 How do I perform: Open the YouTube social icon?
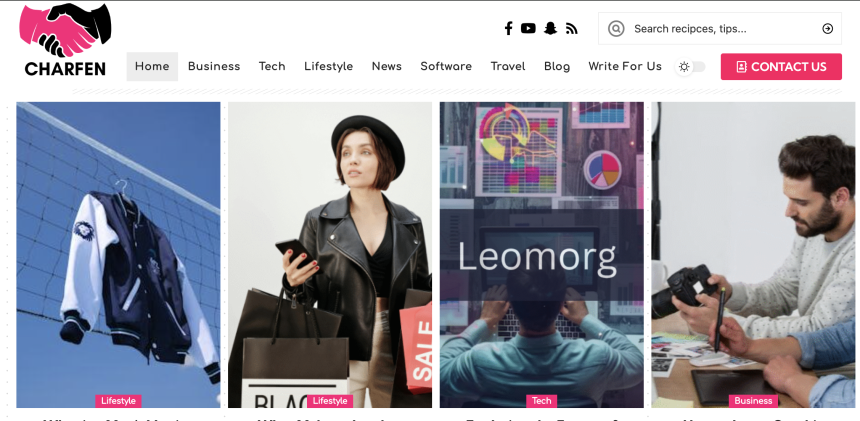tap(528, 29)
